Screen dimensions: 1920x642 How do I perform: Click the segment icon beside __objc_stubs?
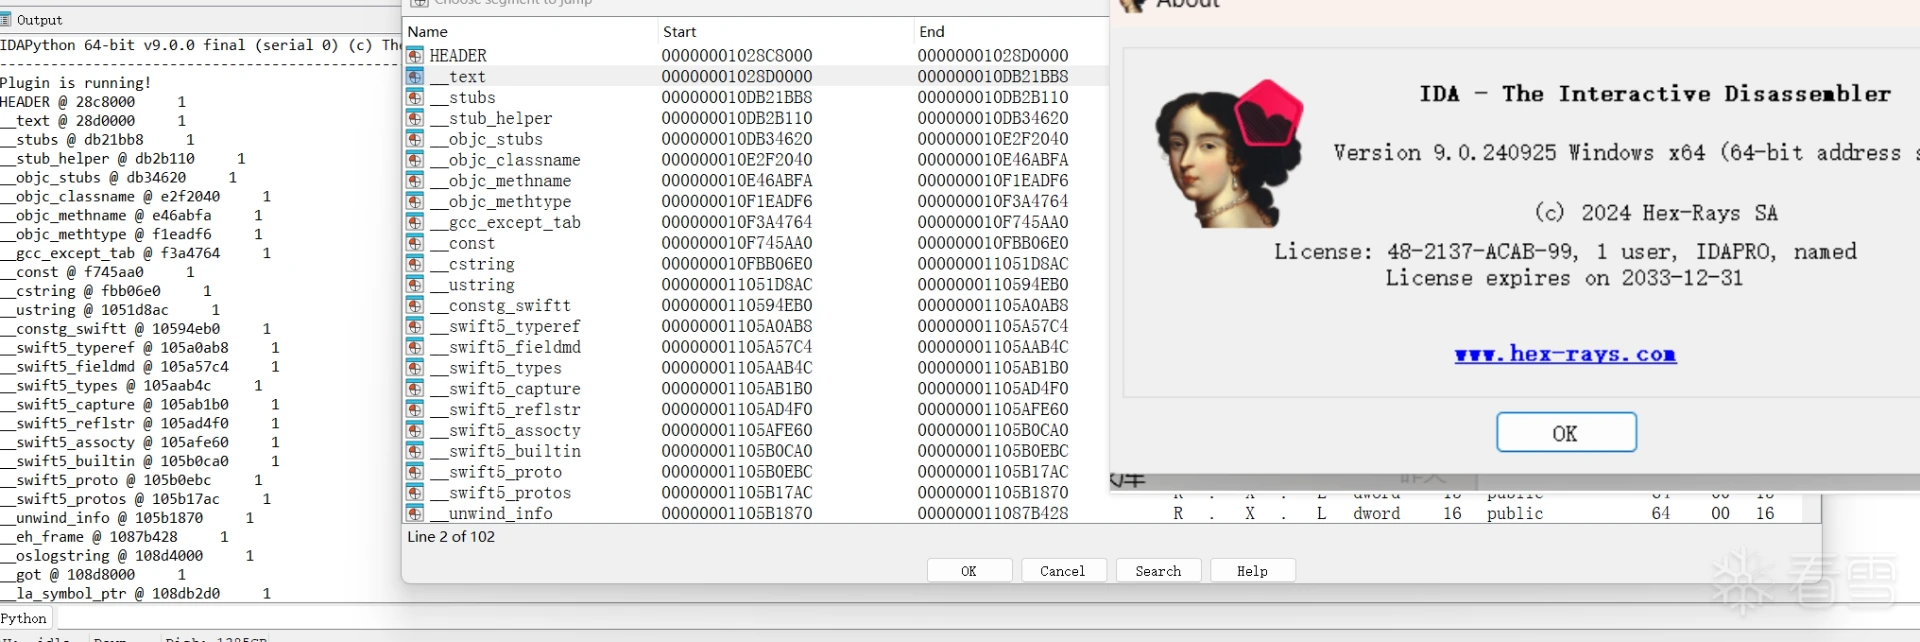[414, 139]
